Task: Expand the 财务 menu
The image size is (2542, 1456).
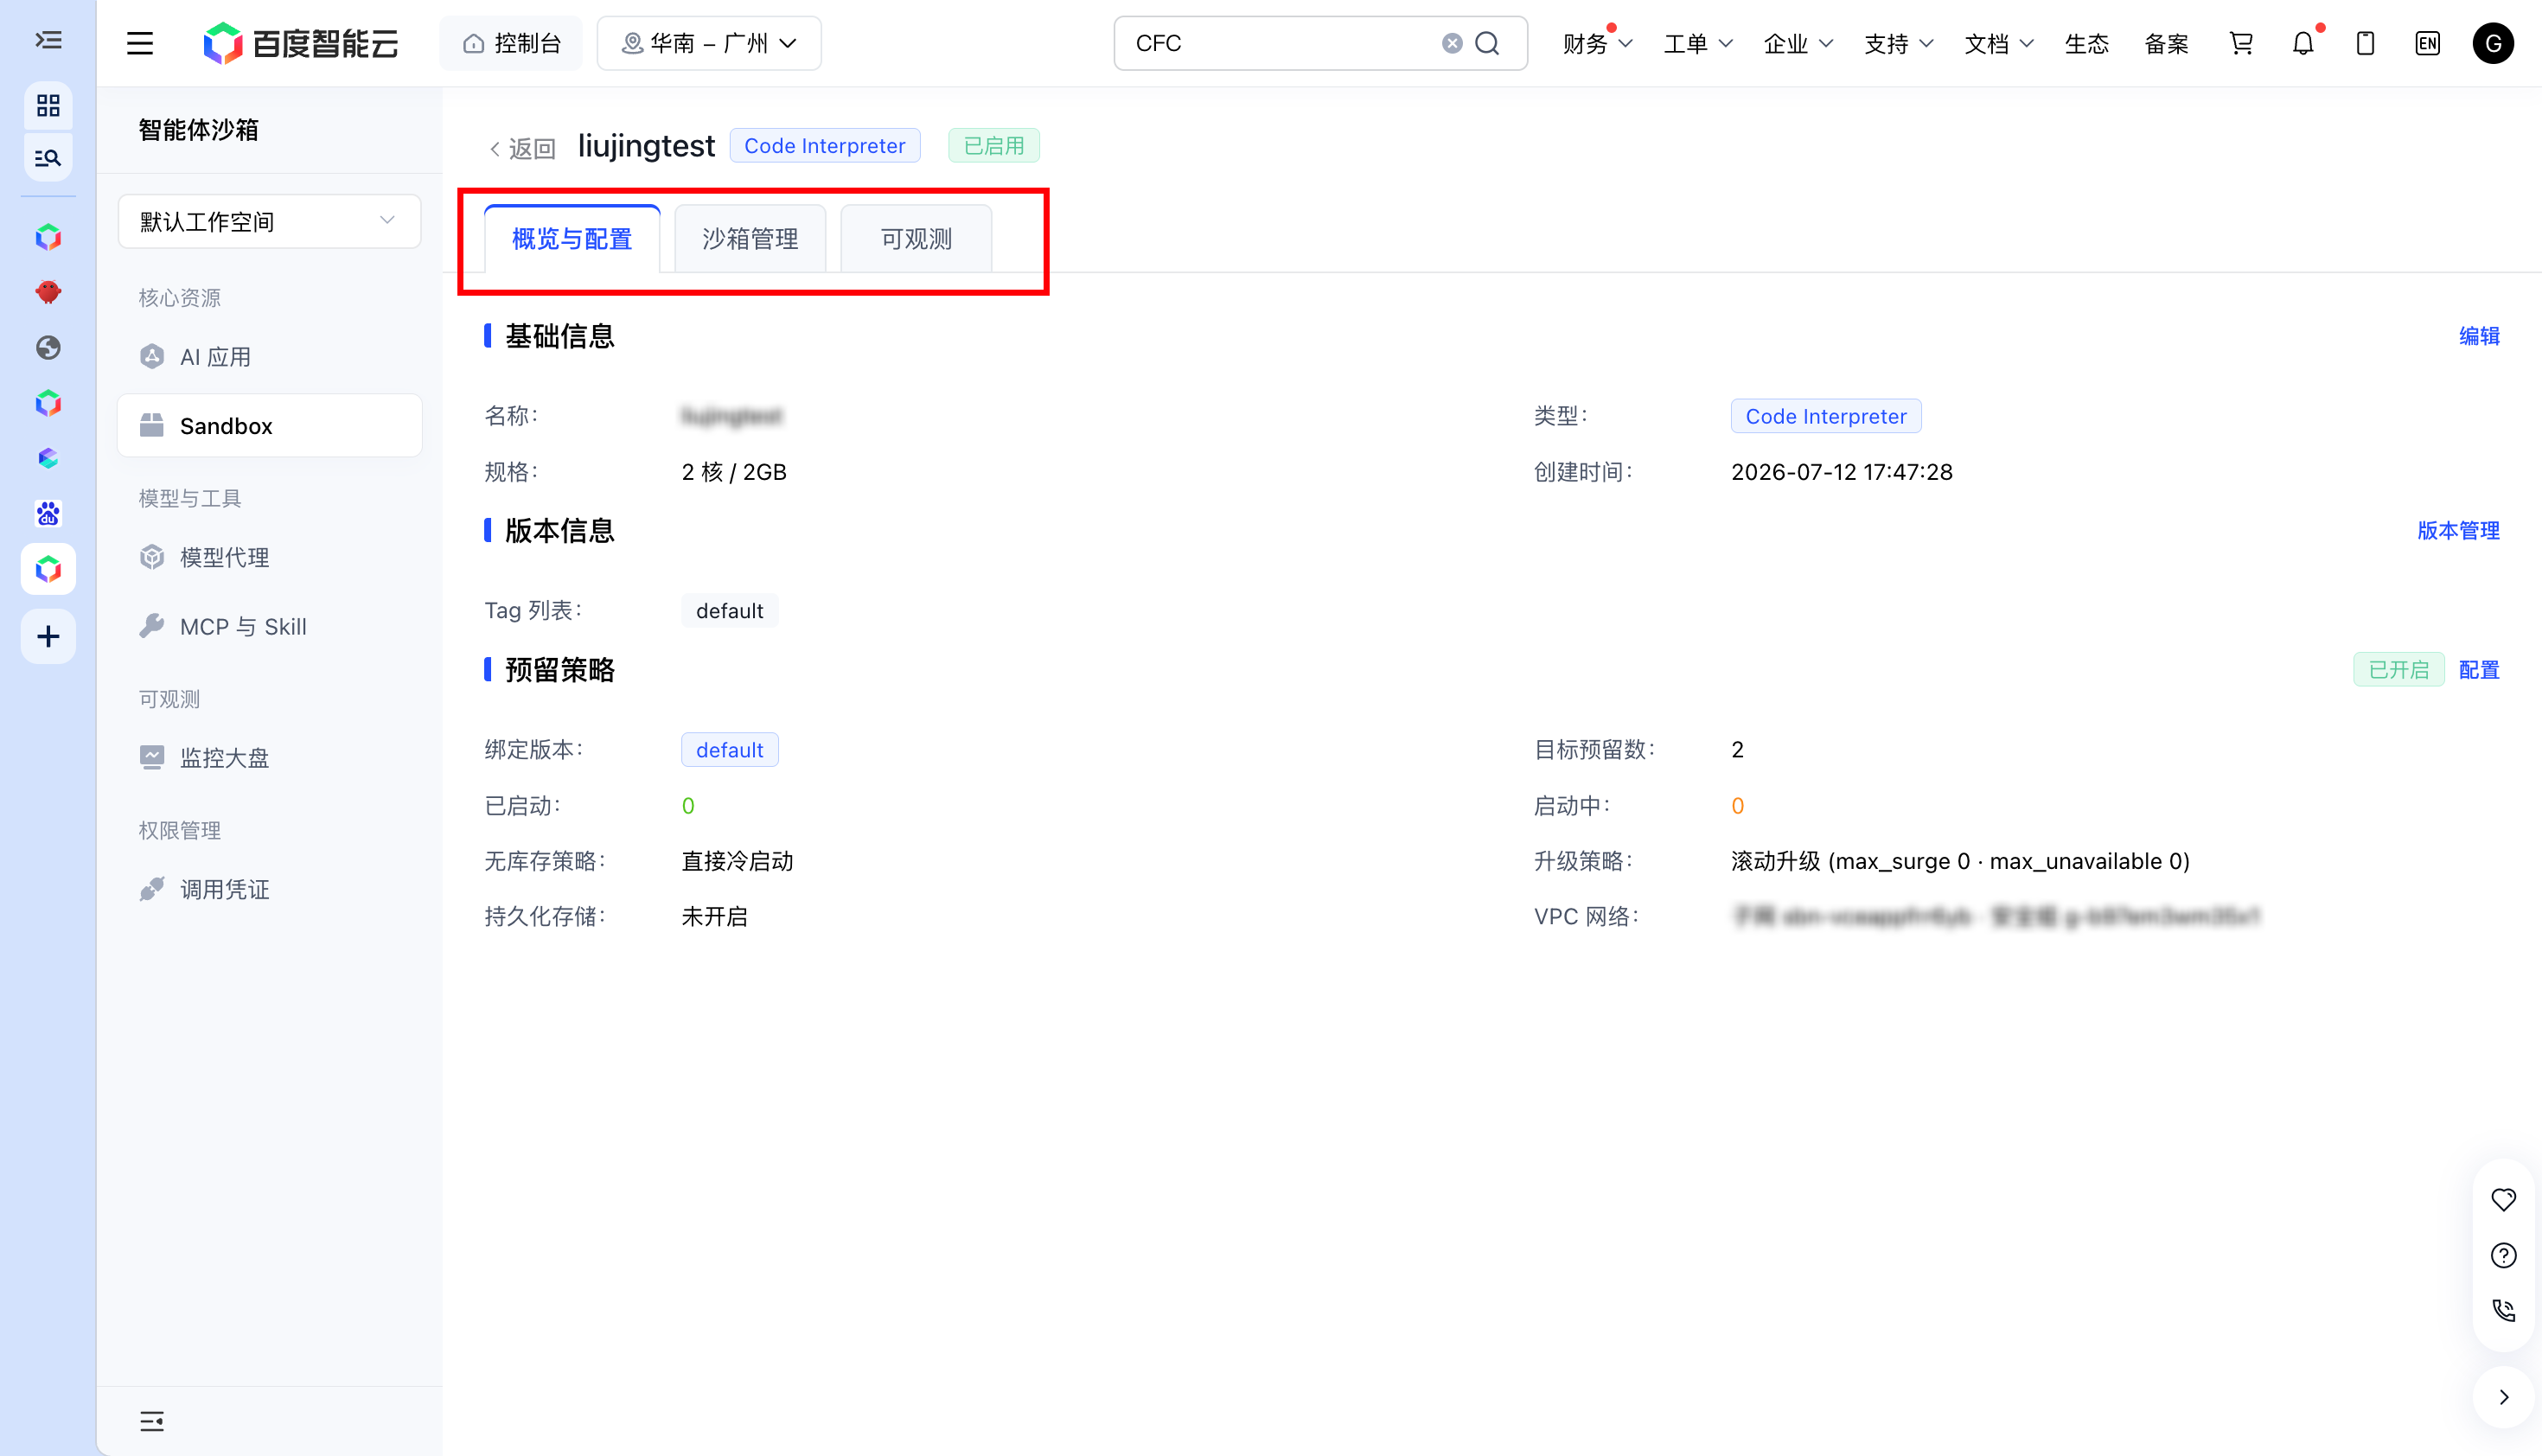Action: pyautogui.click(x=1597, y=43)
